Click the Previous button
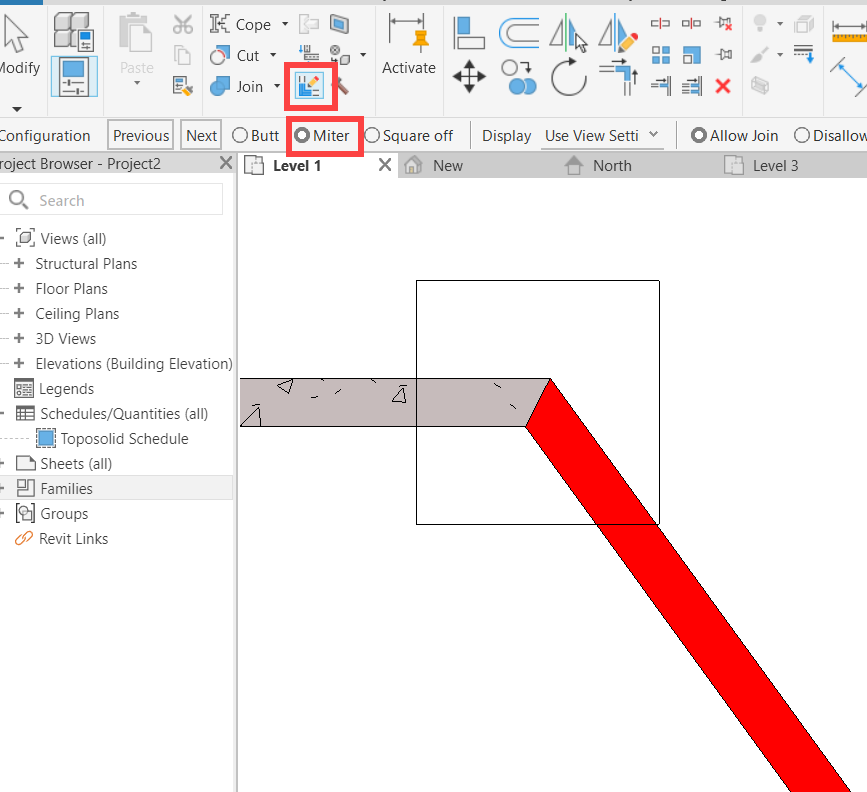867x792 pixels. 140,135
